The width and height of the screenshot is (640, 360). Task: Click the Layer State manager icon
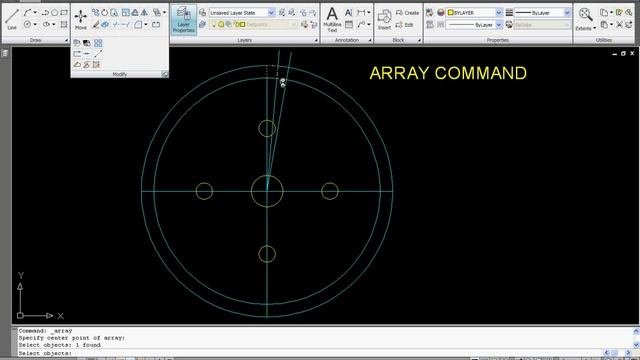point(202,13)
